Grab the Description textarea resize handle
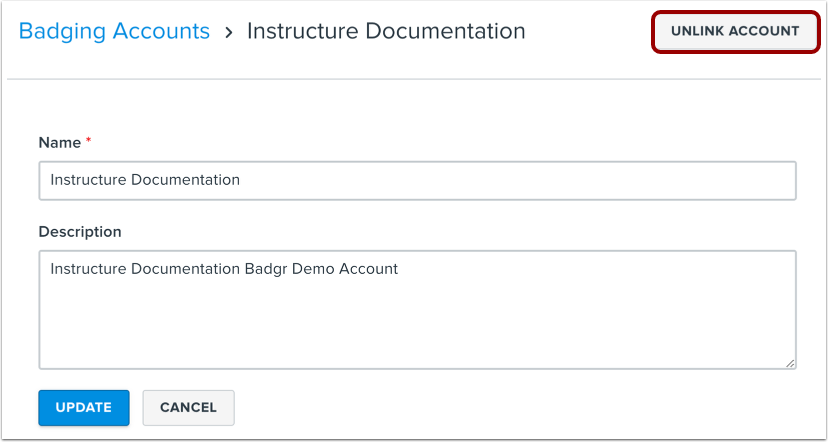This screenshot has width=828, height=442. pyautogui.click(x=790, y=363)
